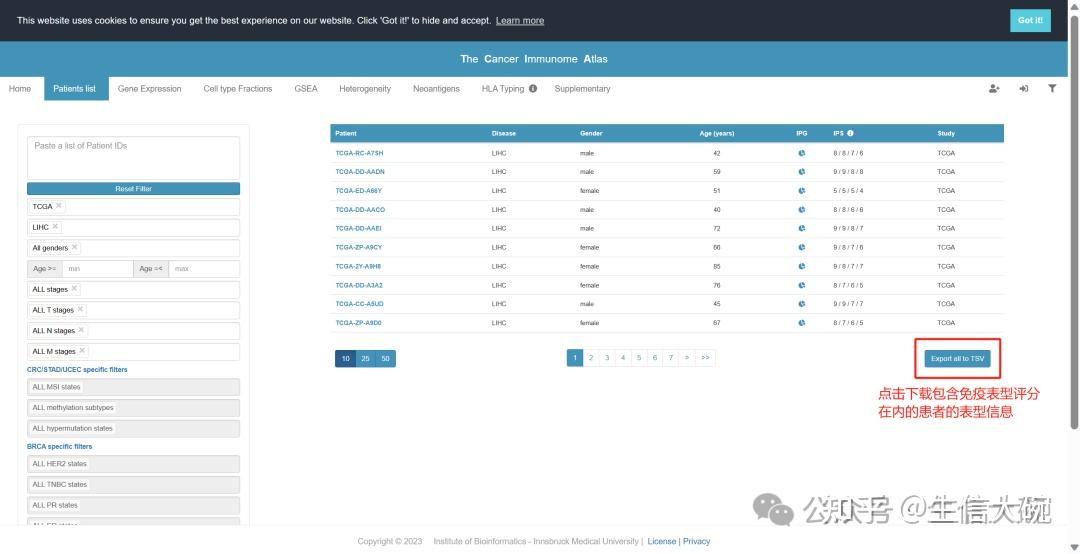
Task: Remove the ALL M stages tag
Action: (82, 350)
